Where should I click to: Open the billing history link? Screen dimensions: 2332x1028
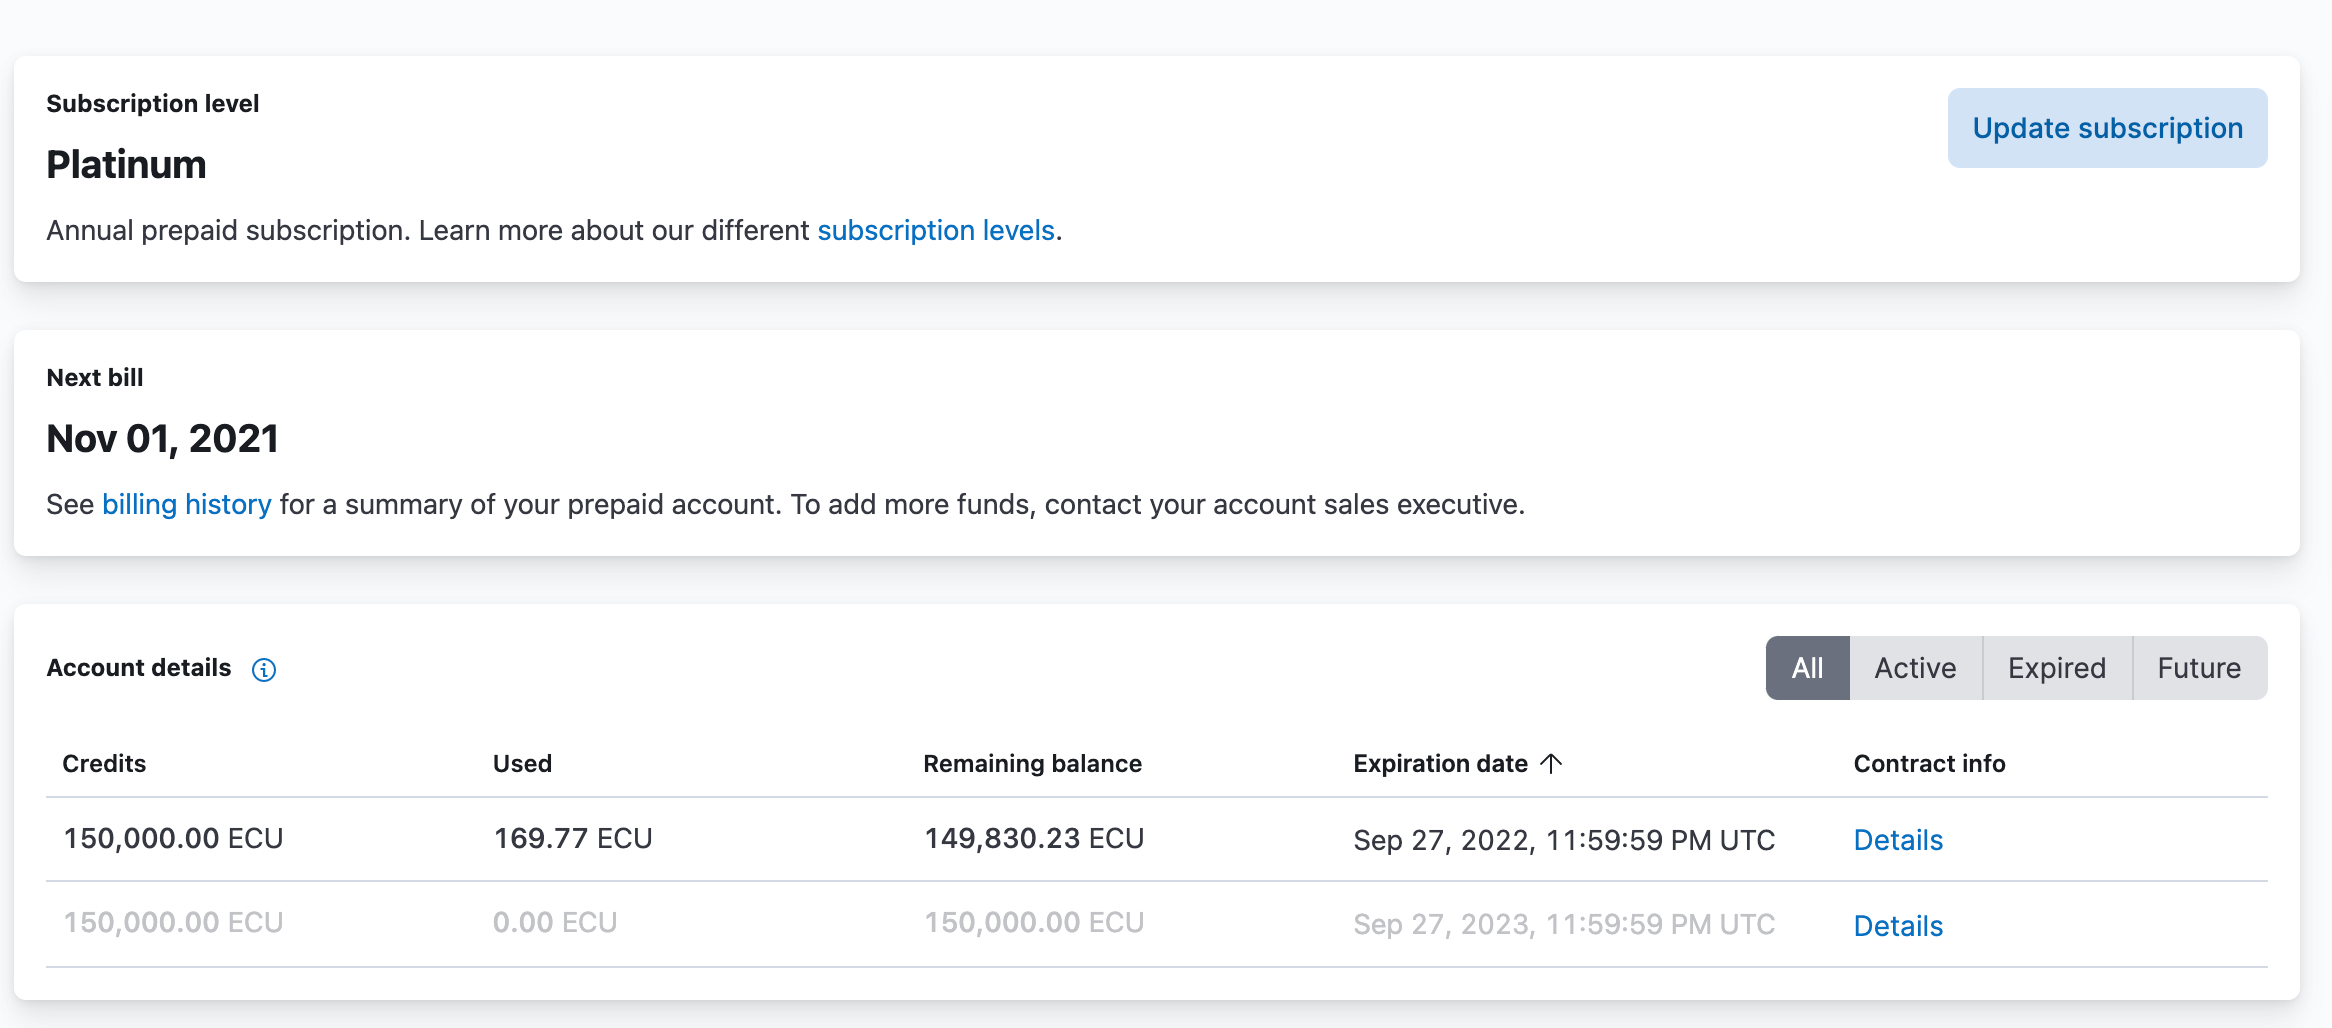pyautogui.click(x=187, y=505)
